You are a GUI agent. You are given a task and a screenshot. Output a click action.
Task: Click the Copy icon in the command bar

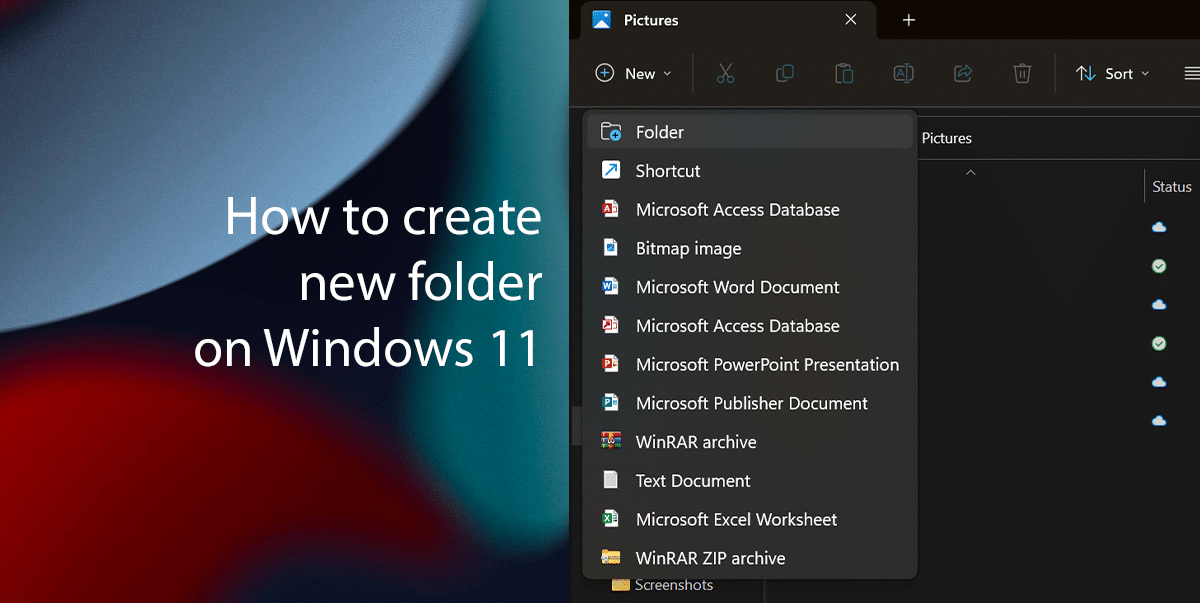(785, 73)
